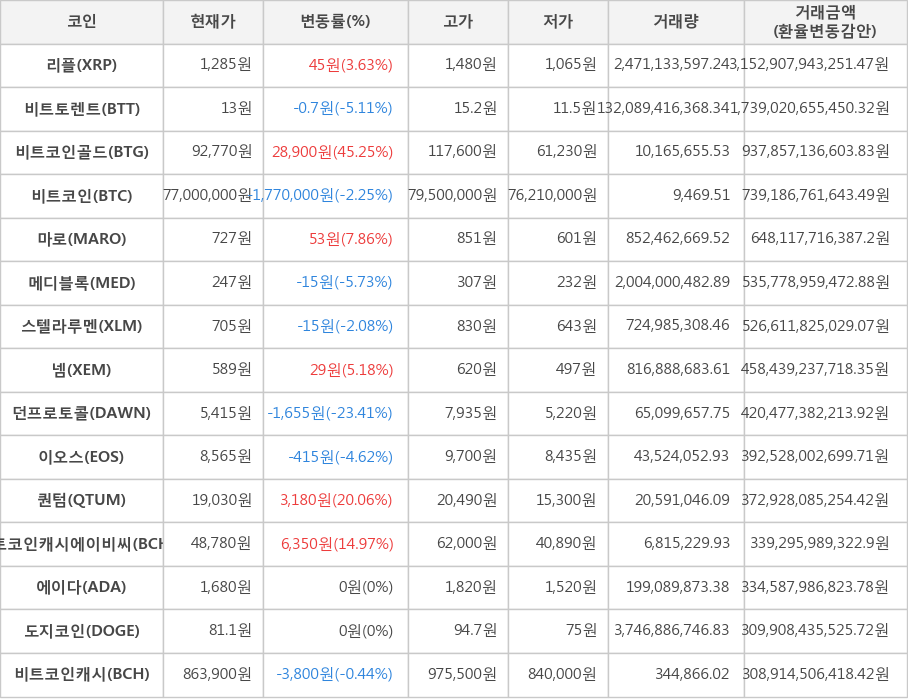Select the 거래량 column header

(676, 21)
